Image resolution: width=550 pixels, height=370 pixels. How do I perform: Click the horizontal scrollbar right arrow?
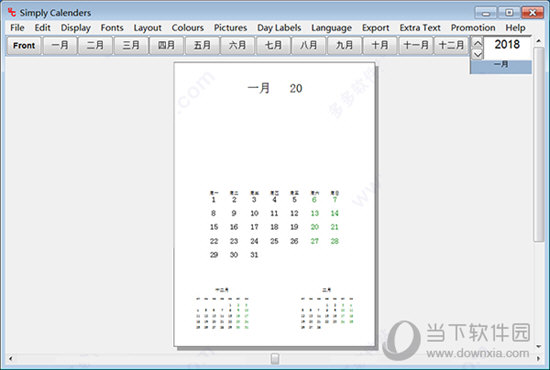[538, 358]
